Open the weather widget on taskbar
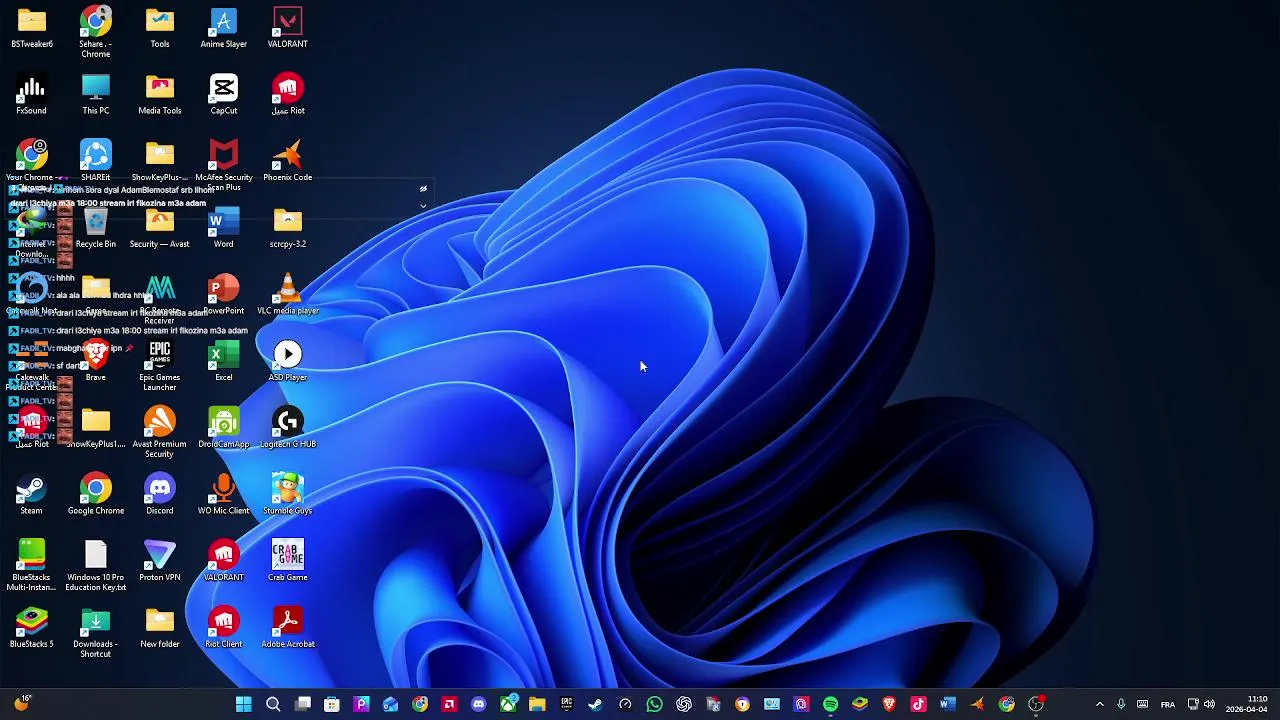The width and height of the screenshot is (1280, 720). (x=21, y=704)
